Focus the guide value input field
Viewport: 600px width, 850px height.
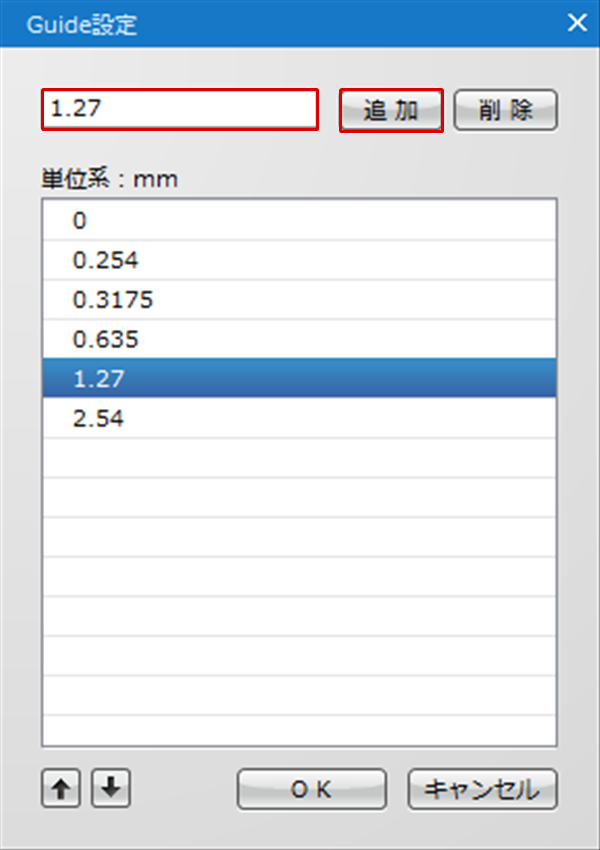coord(180,110)
